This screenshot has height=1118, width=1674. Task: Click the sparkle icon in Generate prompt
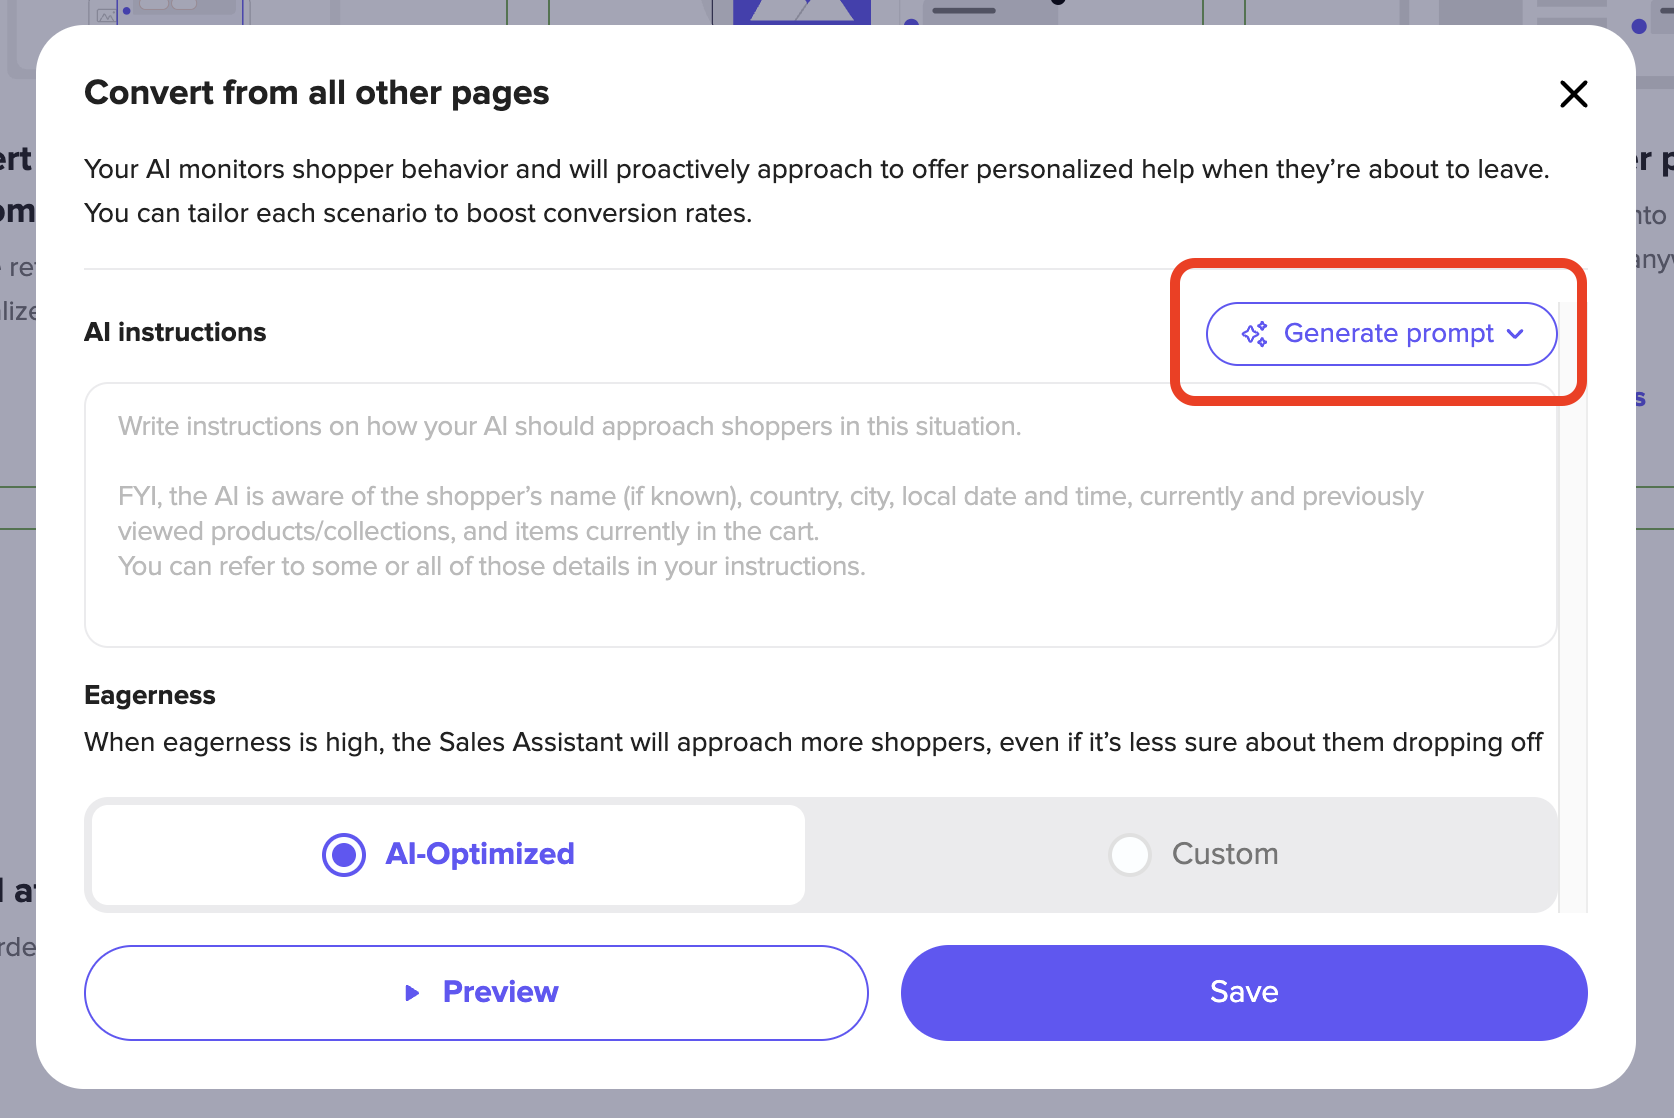click(x=1255, y=334)
